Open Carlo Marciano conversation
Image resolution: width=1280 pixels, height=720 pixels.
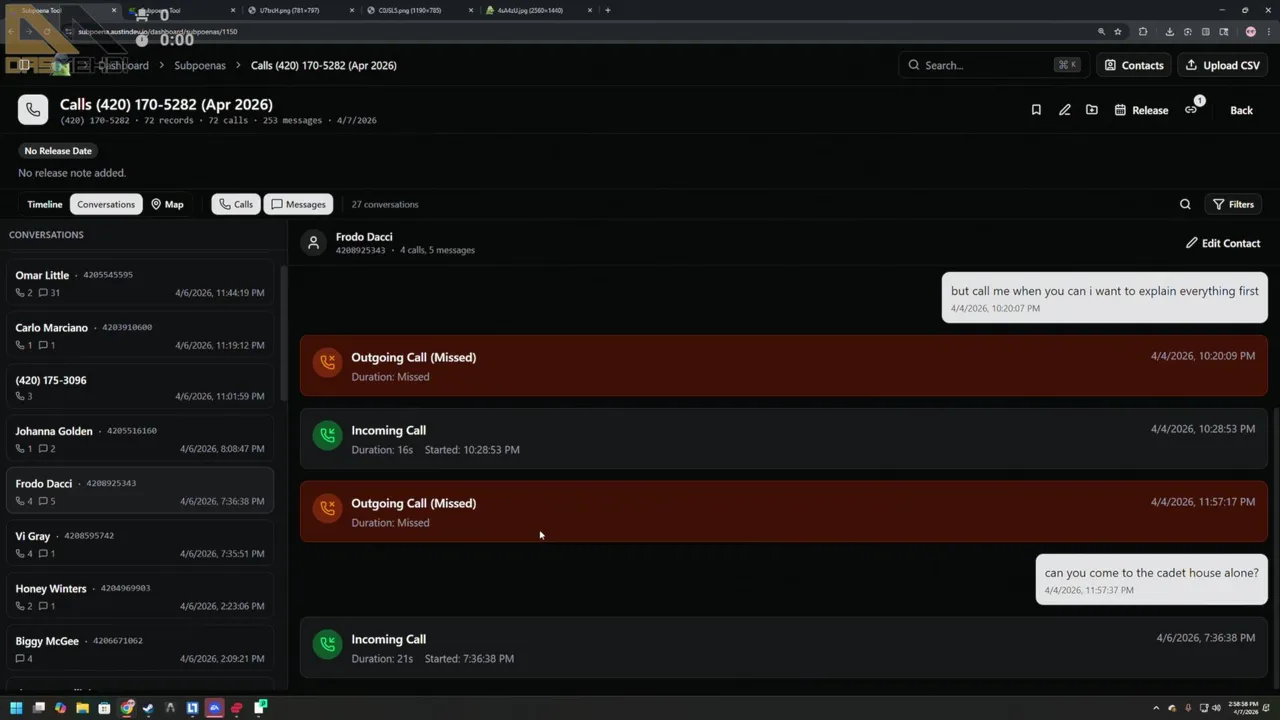(x=140, y=336)
